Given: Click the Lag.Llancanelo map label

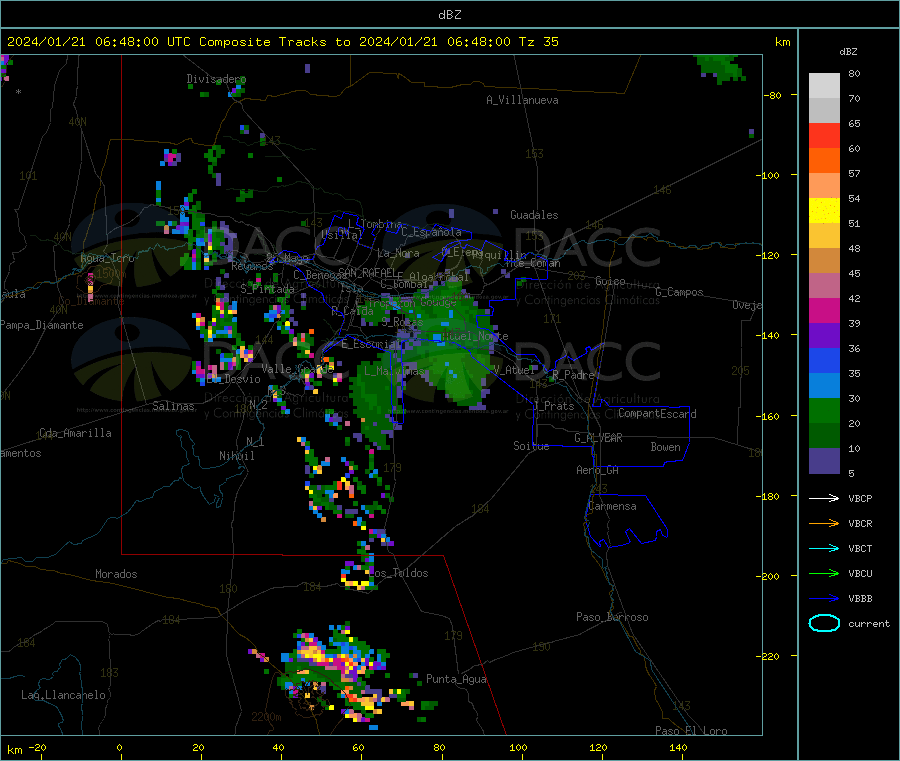Looking at the screenshot, I should pyautogui.click(x=64, y=695).
